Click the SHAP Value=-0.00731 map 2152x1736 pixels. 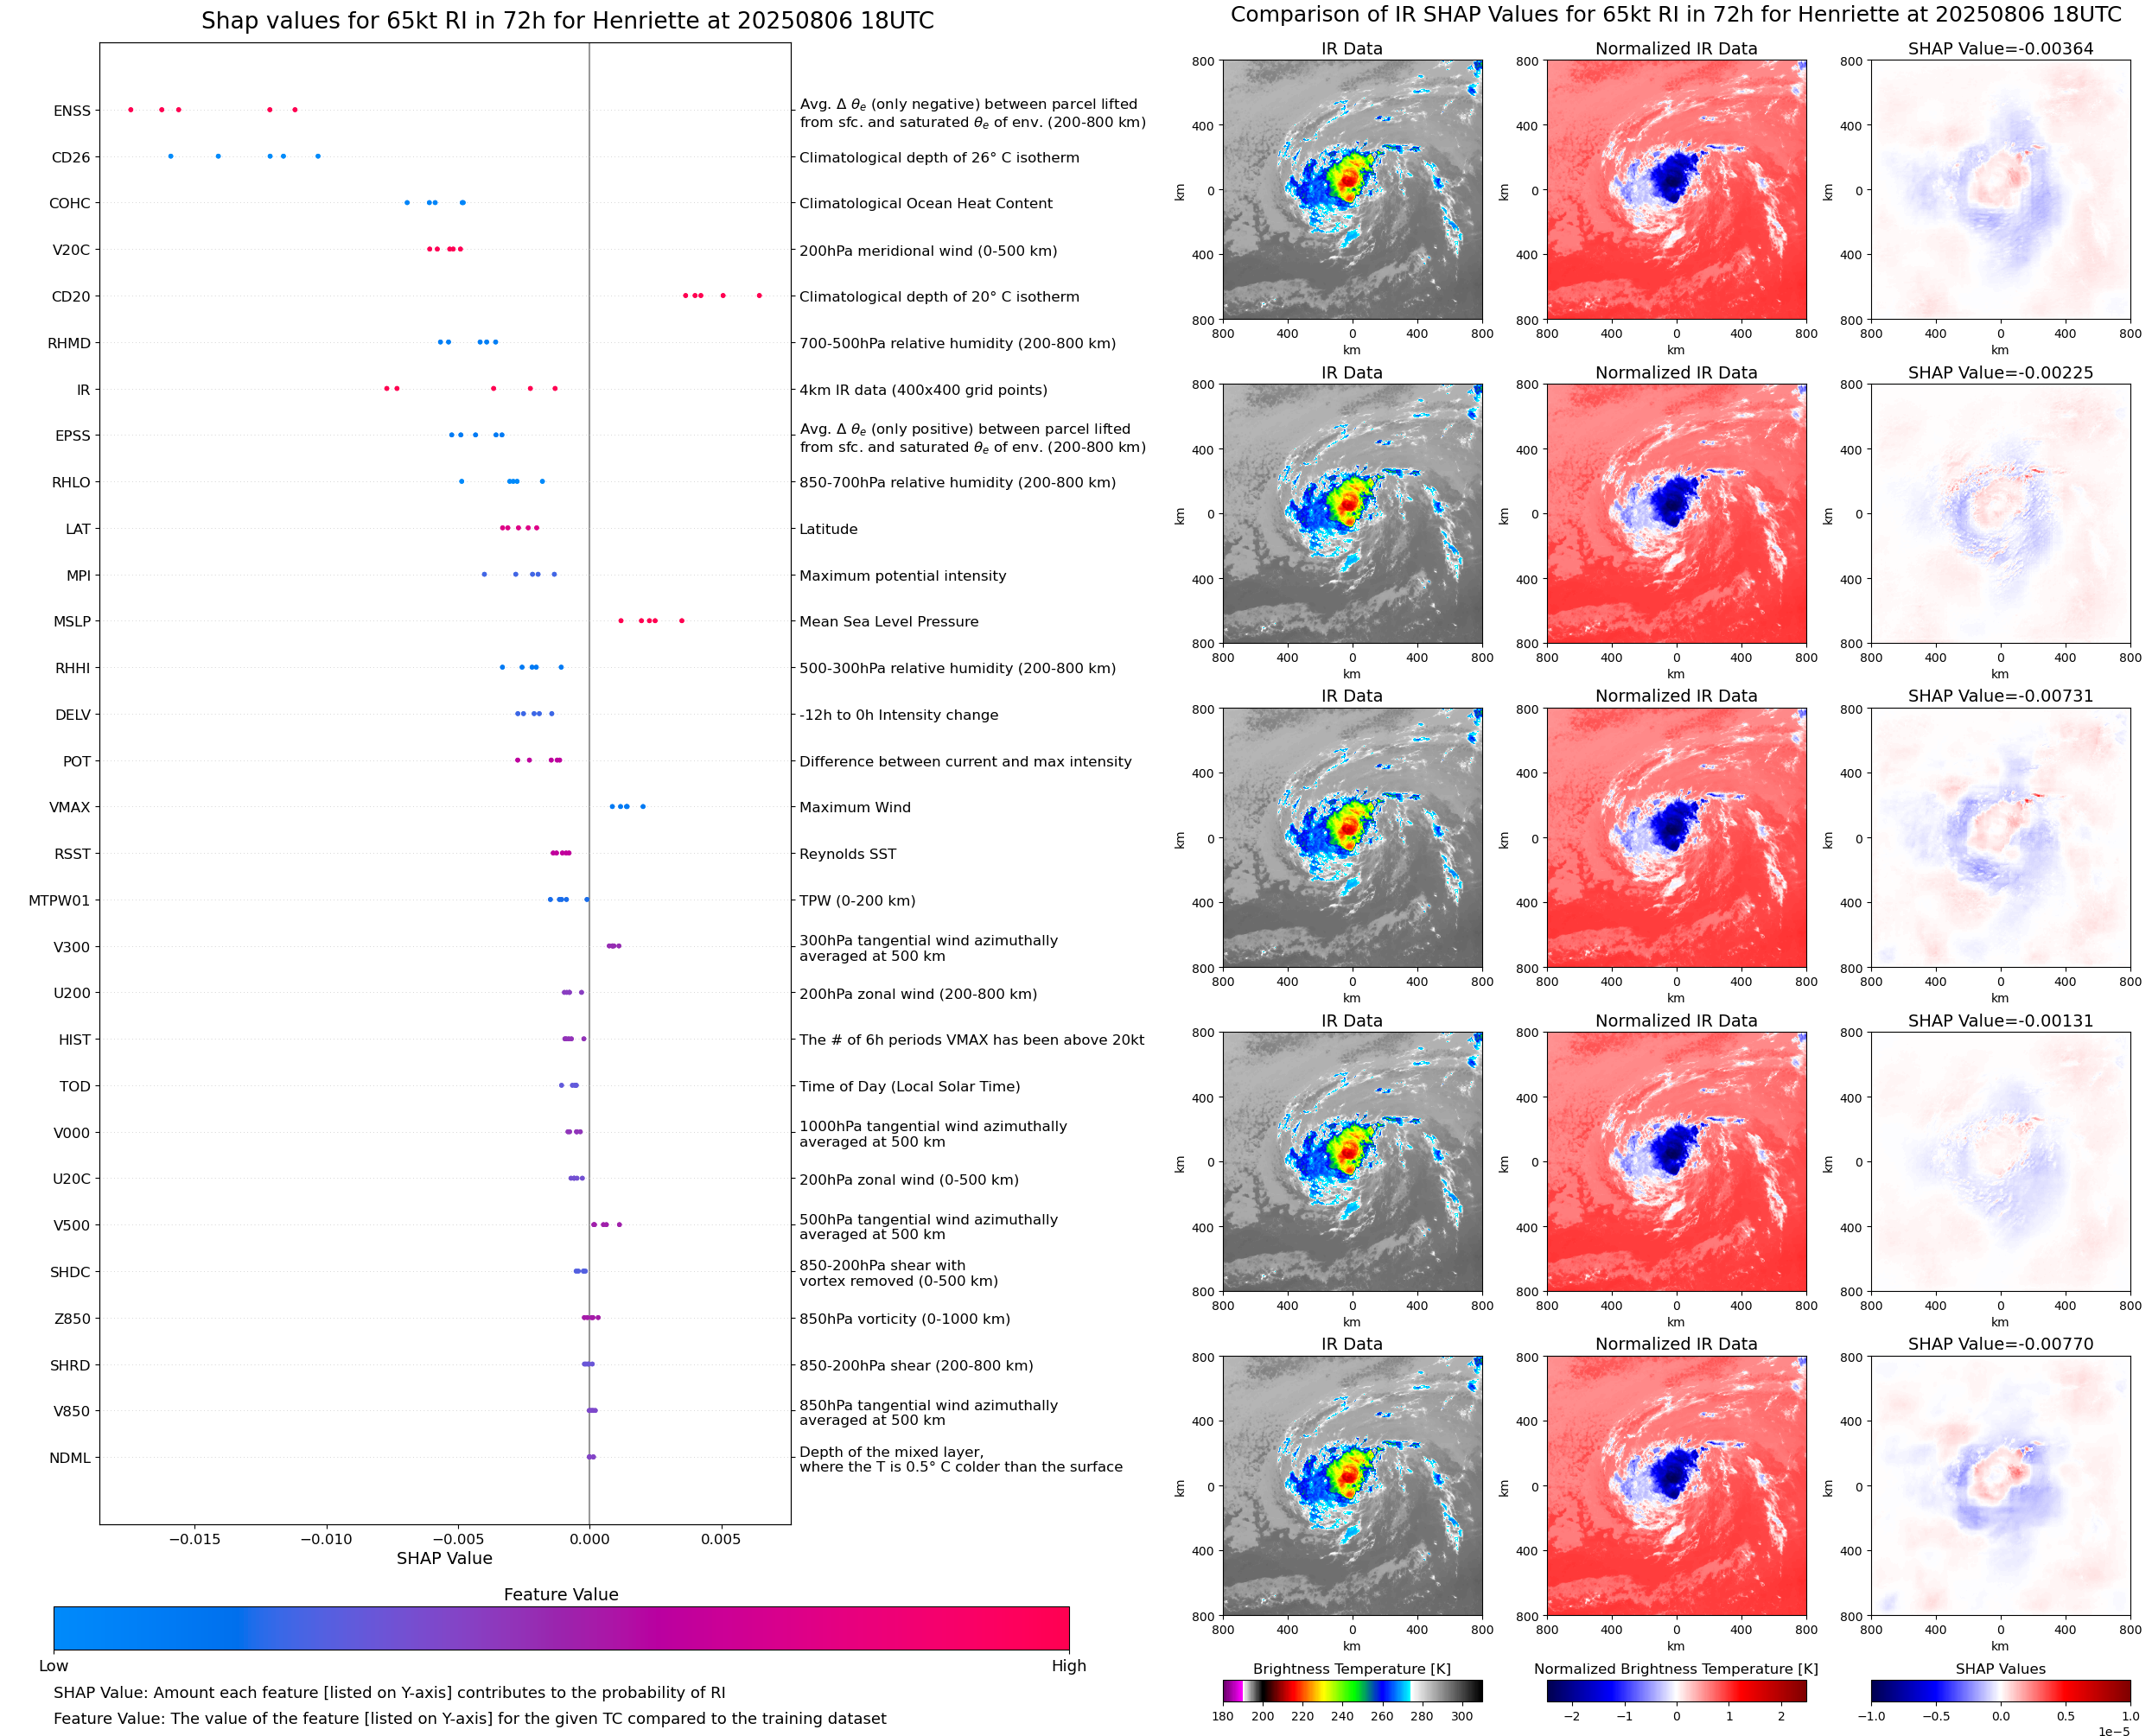tap(2000, 838)
